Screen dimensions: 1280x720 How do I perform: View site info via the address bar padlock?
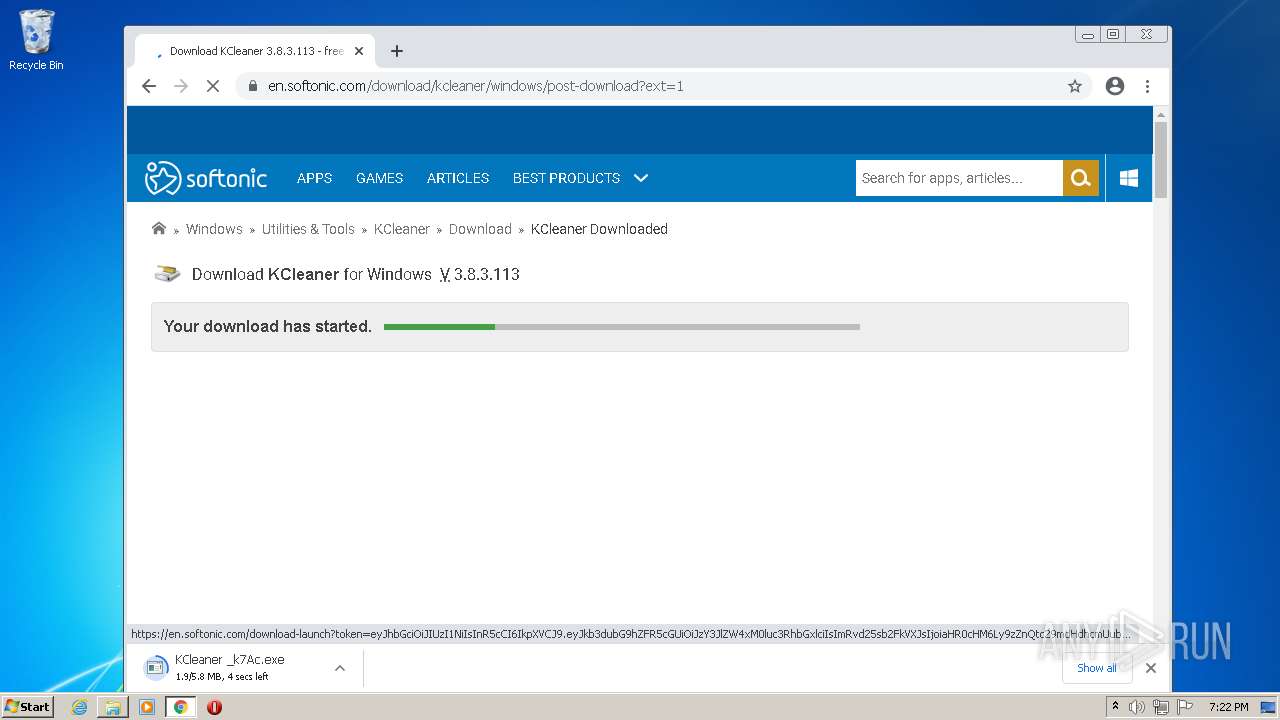click(253, 86)
